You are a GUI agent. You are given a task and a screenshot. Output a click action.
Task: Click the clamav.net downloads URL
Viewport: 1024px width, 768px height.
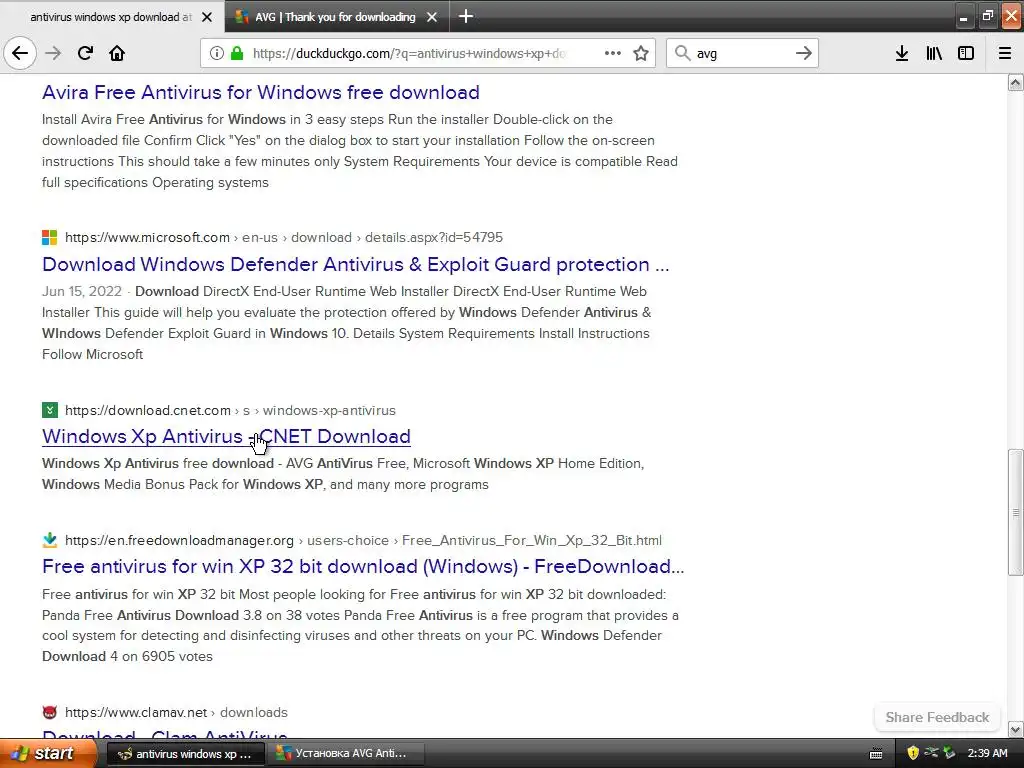coord(176,712)
